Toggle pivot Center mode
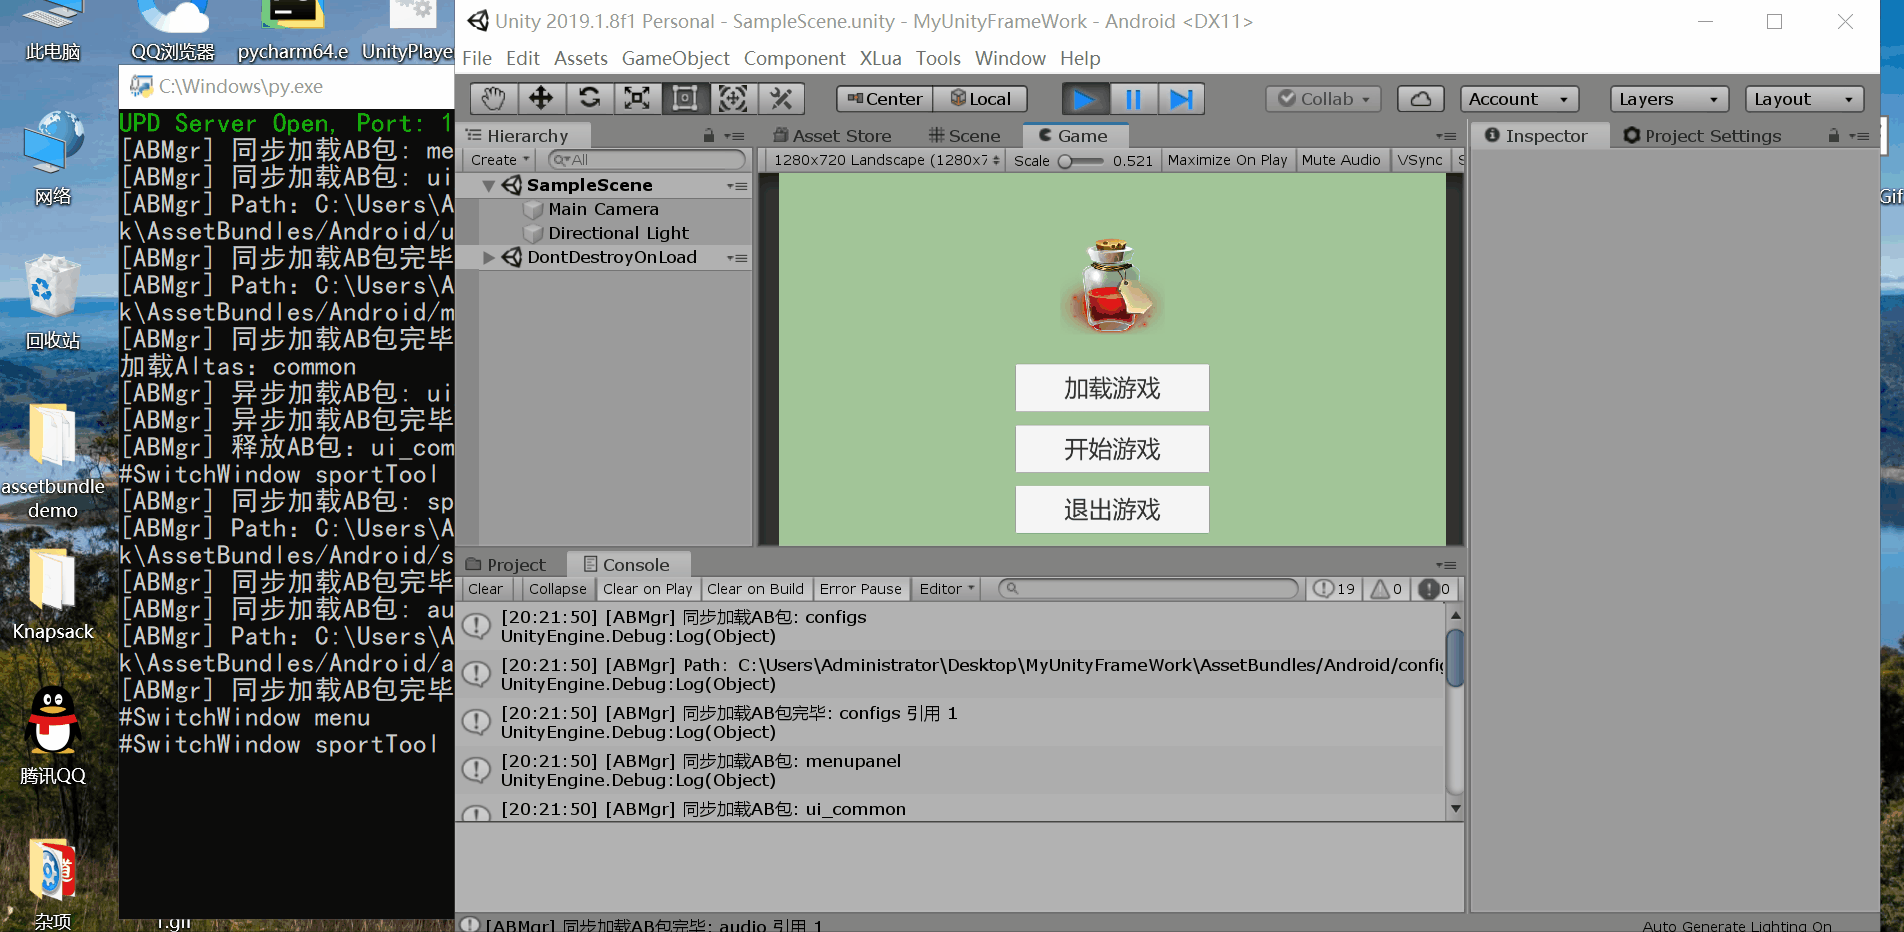Image resolution: width=1904 pixels, height=932 pixels. (x=885, y=99)
